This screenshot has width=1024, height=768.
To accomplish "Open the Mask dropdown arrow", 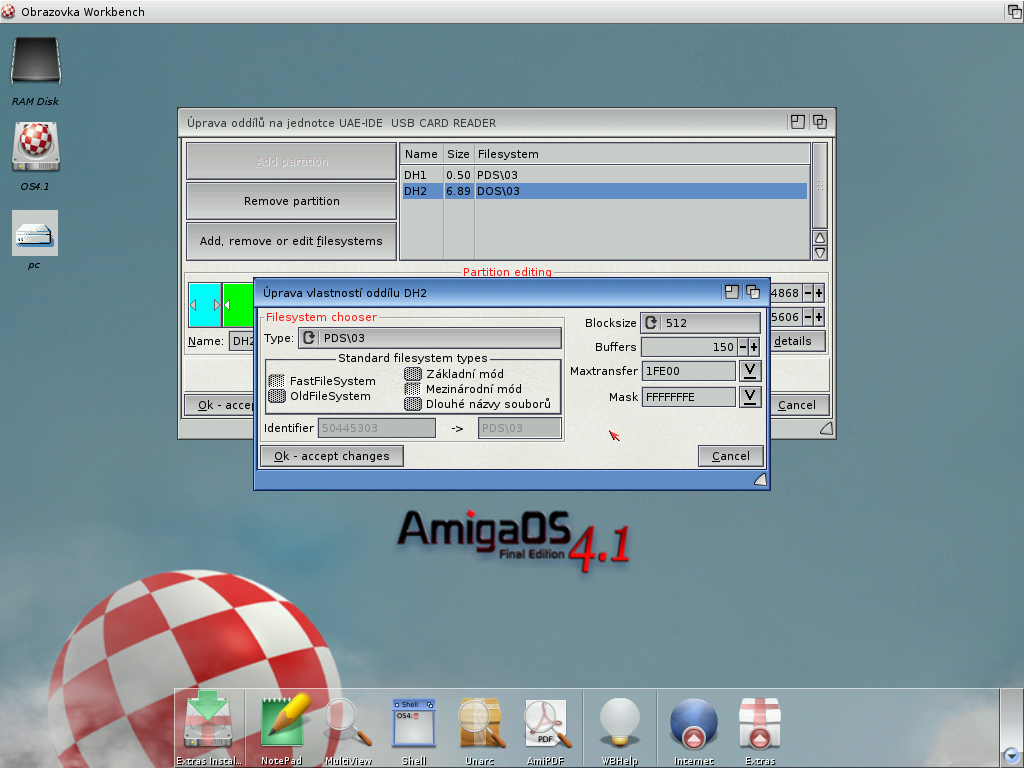I will pos(750,397).
